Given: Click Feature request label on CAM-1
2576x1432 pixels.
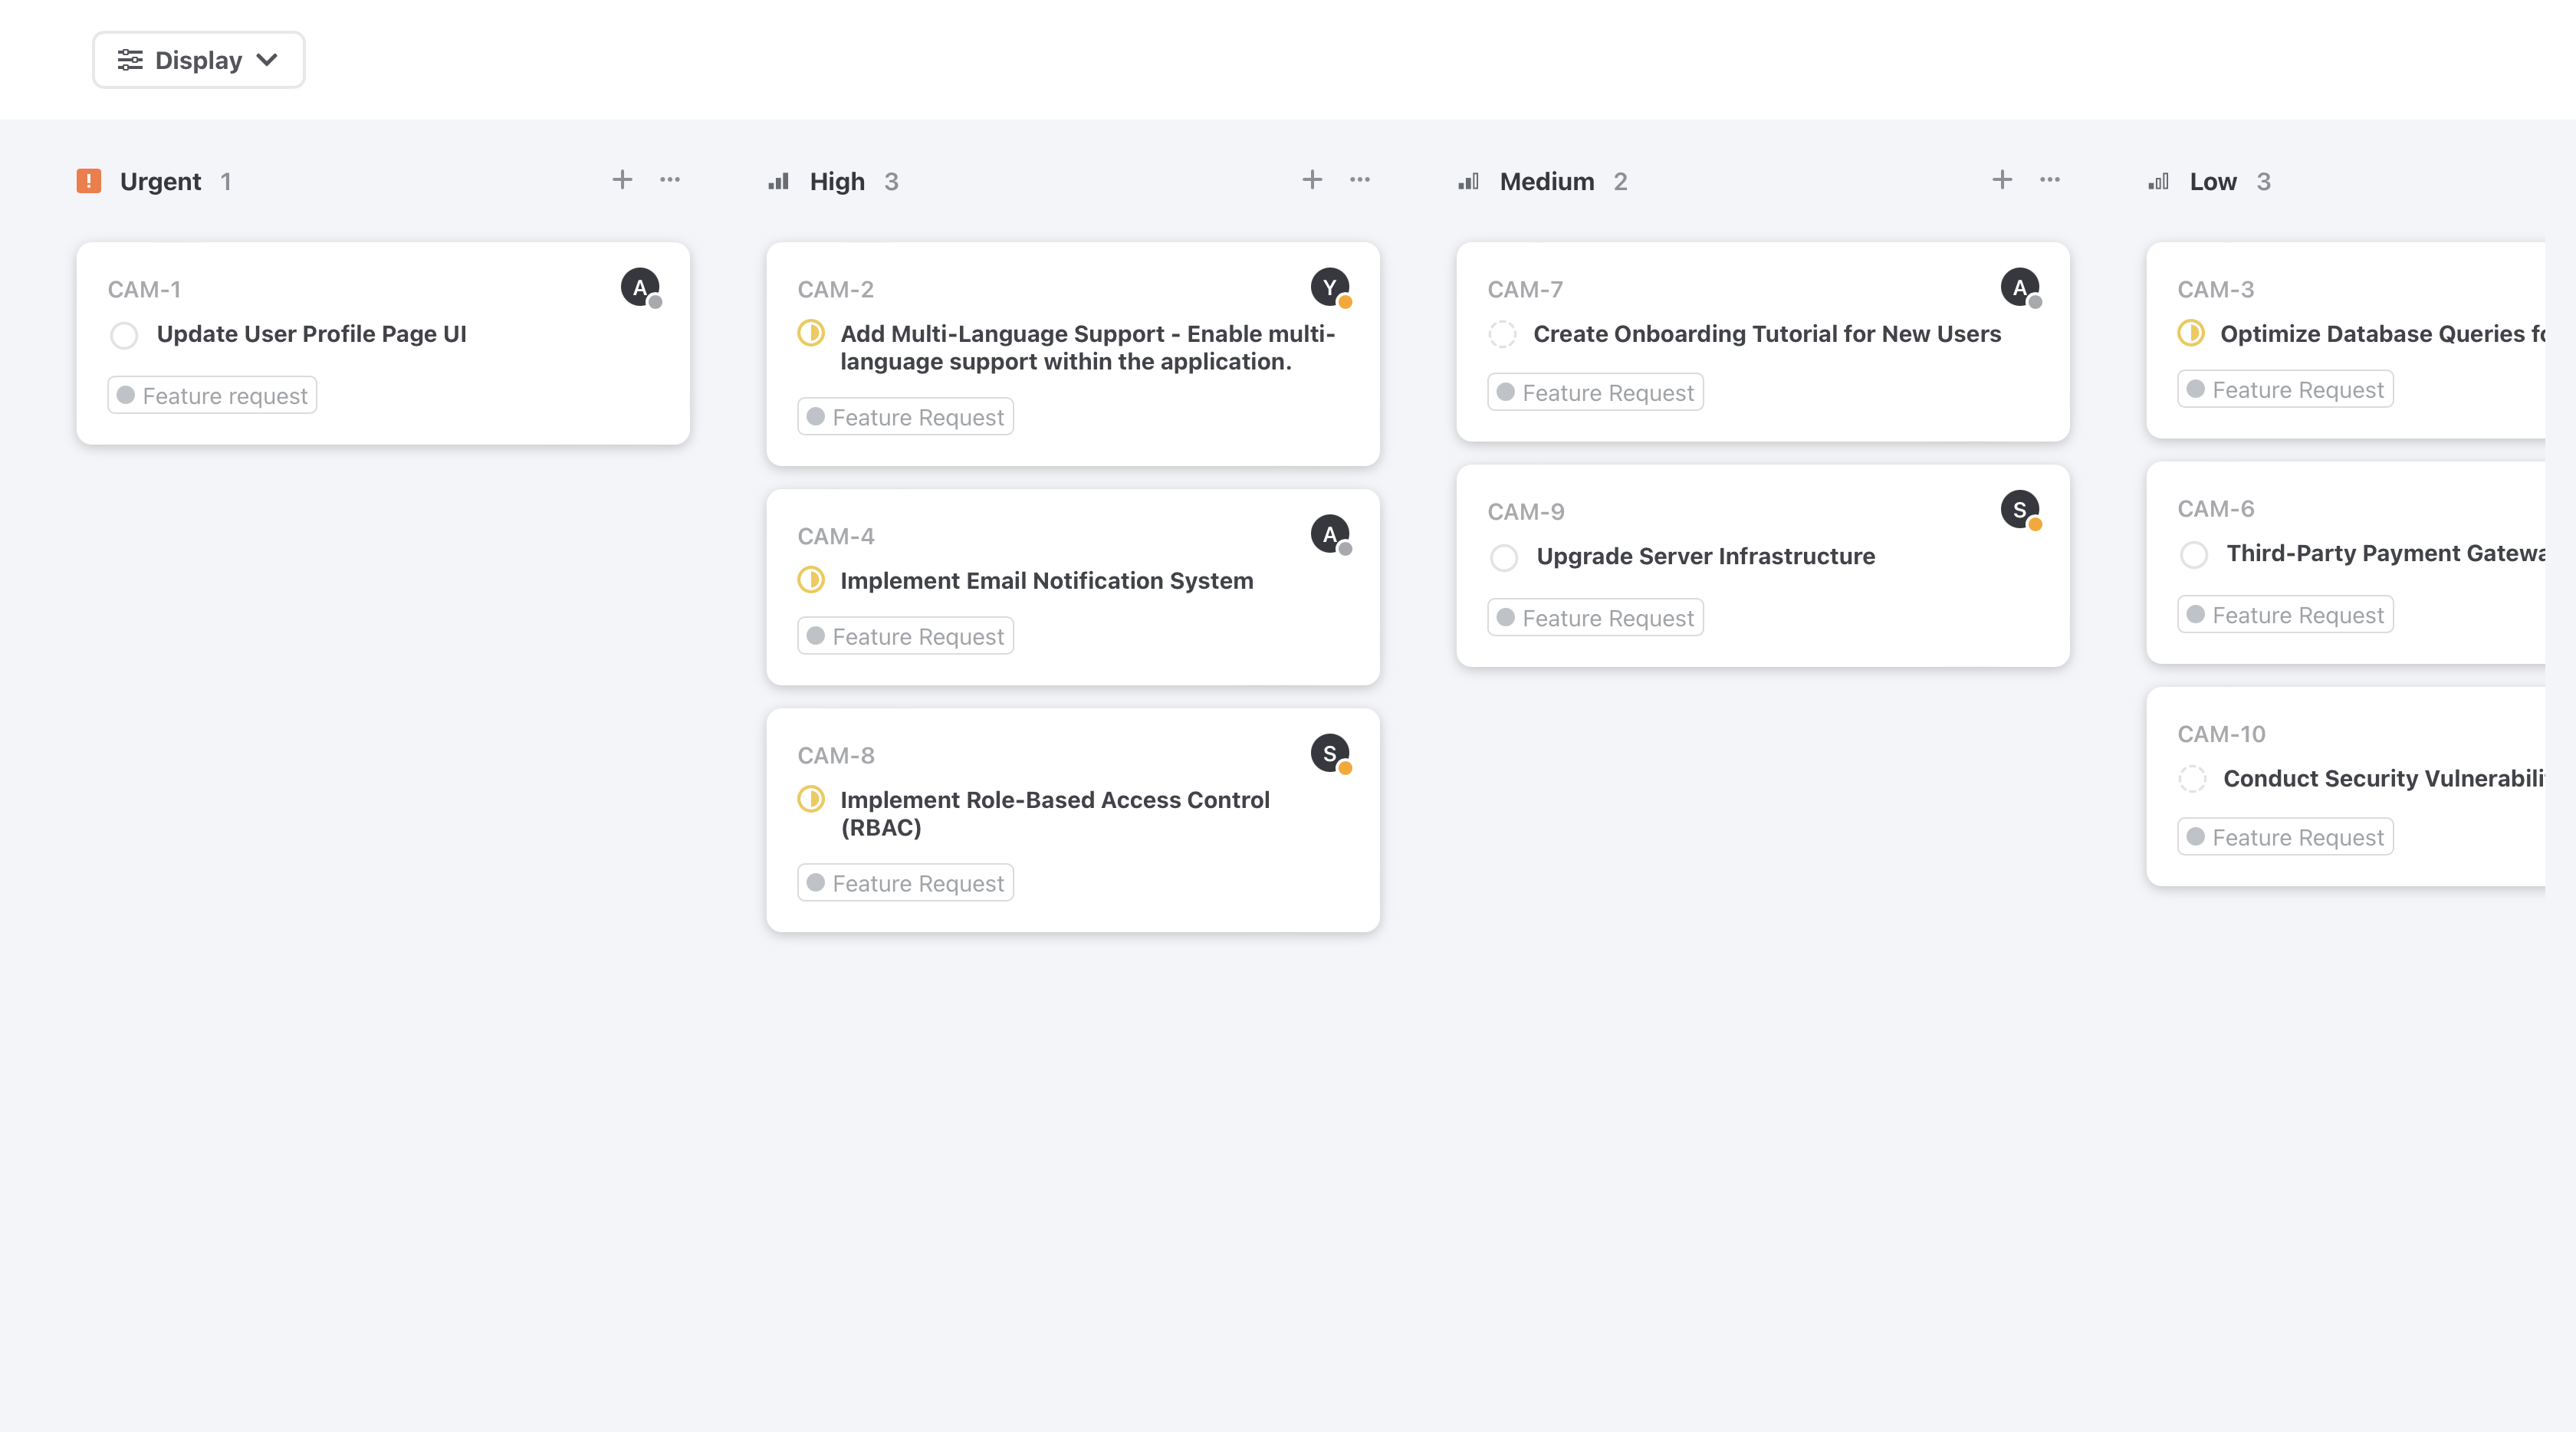Looking at the screenshot, I should pyautogui.click(x=212, y=396).
